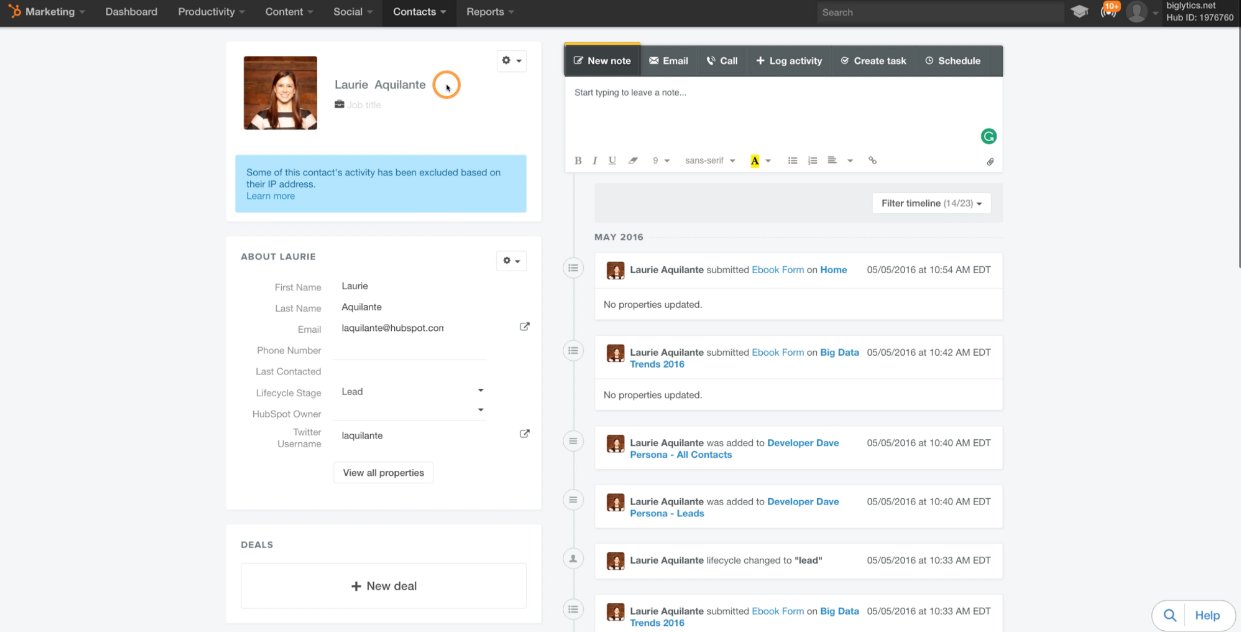Open Big Data Trends 2016 link, 10:42 AM
This screenshot has width=1241, height=632.
click(x=744, y=358)
